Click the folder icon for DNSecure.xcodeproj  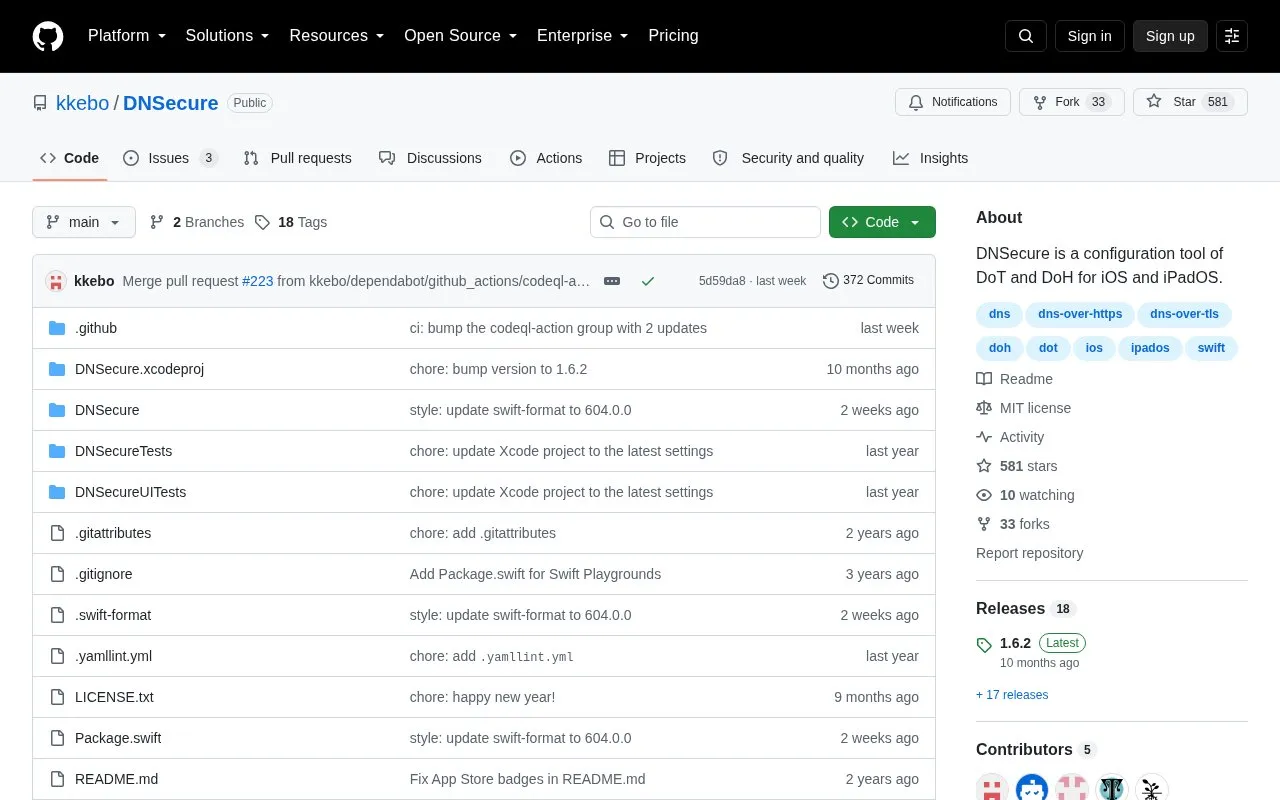(57, 369)
